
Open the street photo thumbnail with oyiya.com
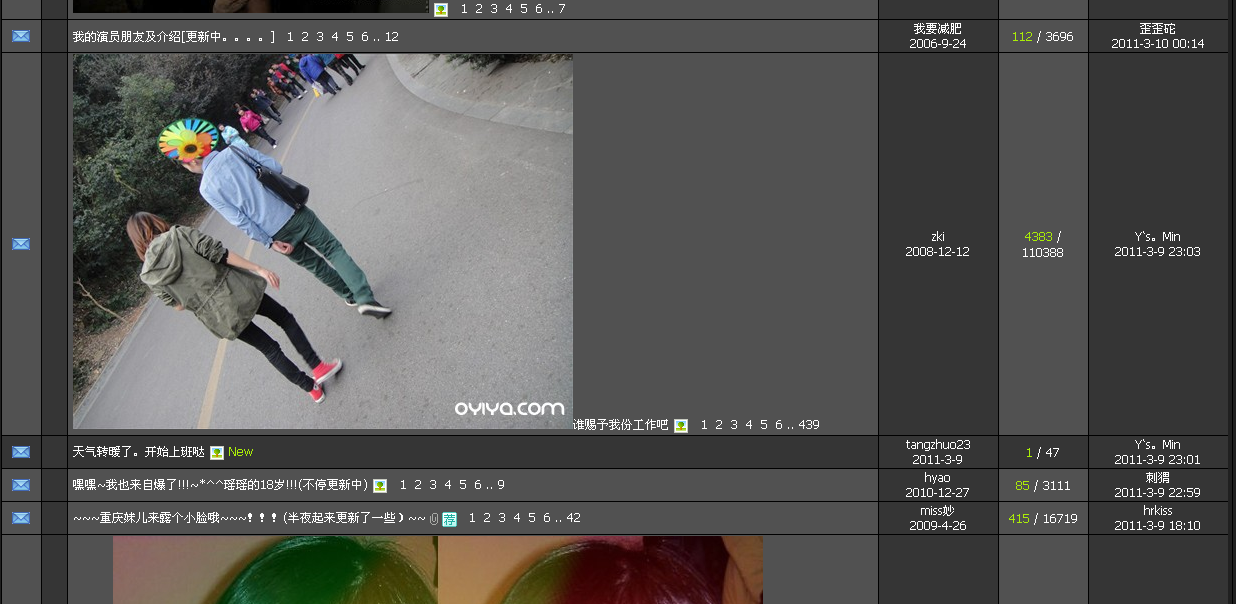(x=323, y=241)
